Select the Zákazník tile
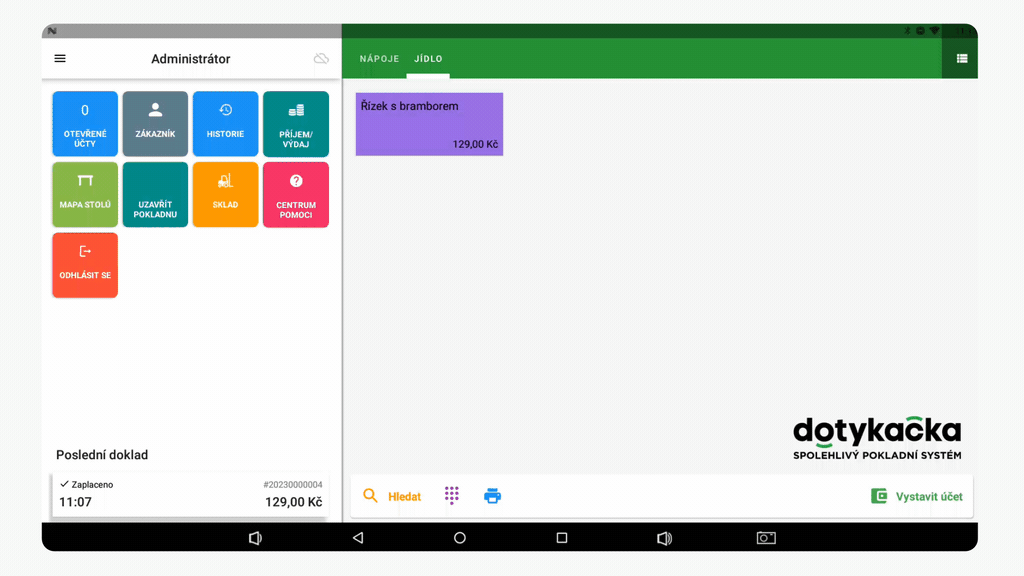The height and width of the screenshot is (576, 1024). coord(155,124)
